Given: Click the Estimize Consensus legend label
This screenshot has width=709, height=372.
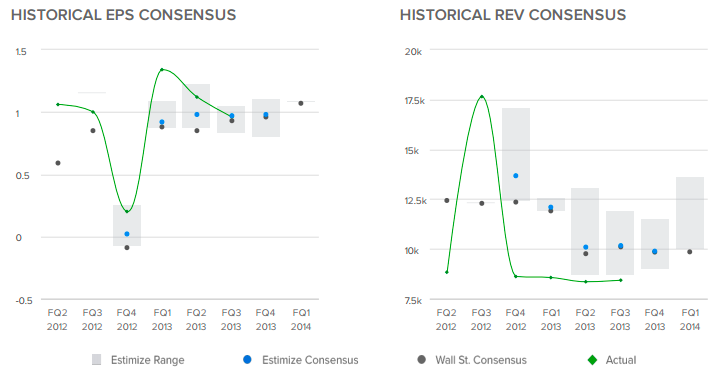Looking at the screenshot, I should (310, 360).
